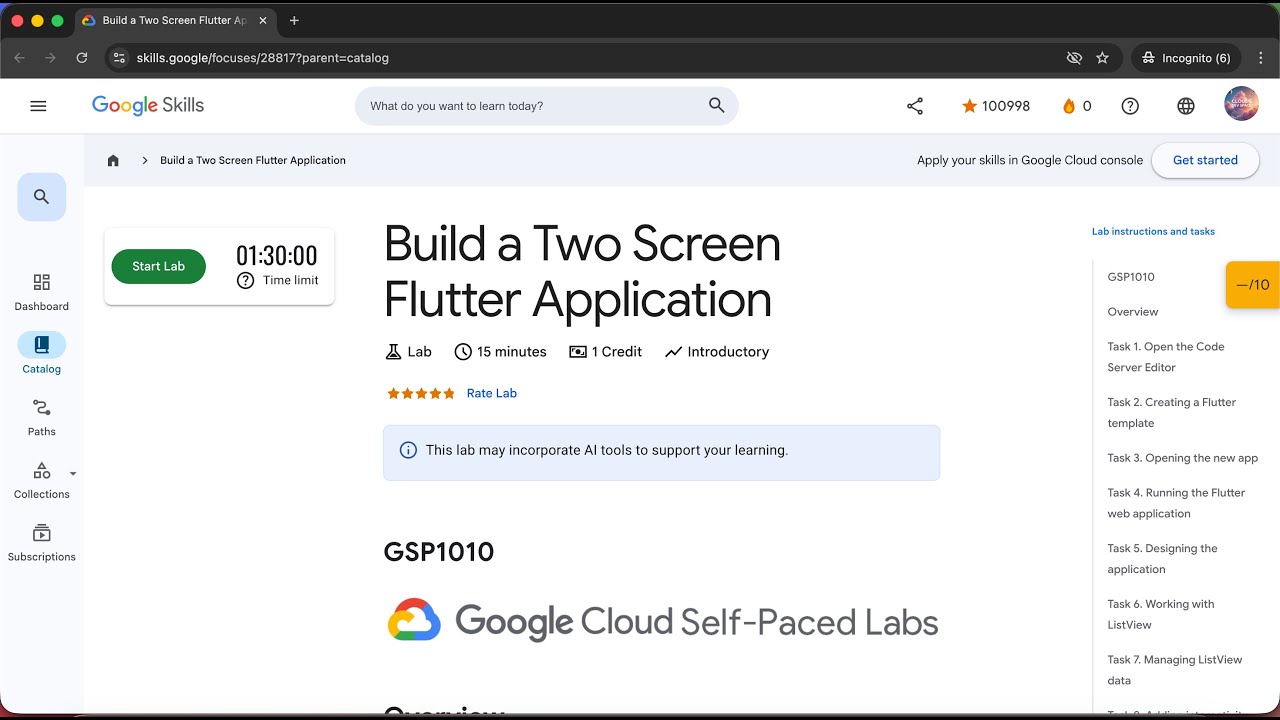Click the flame streak icon
Viewport: 1280px width, 720px height.
(1068, 106)
